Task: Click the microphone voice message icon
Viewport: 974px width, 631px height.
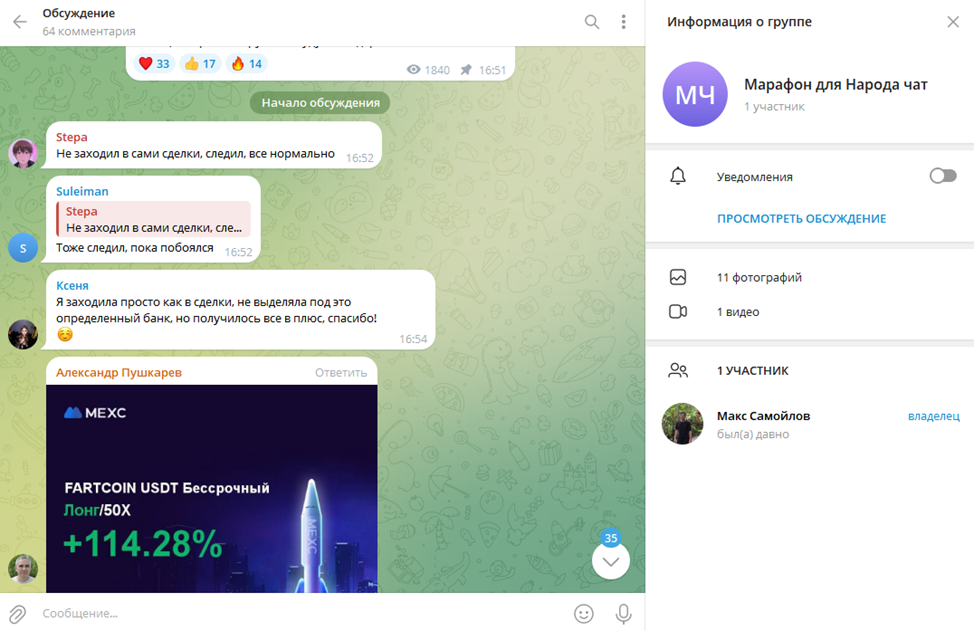Action: pos(623,613)
